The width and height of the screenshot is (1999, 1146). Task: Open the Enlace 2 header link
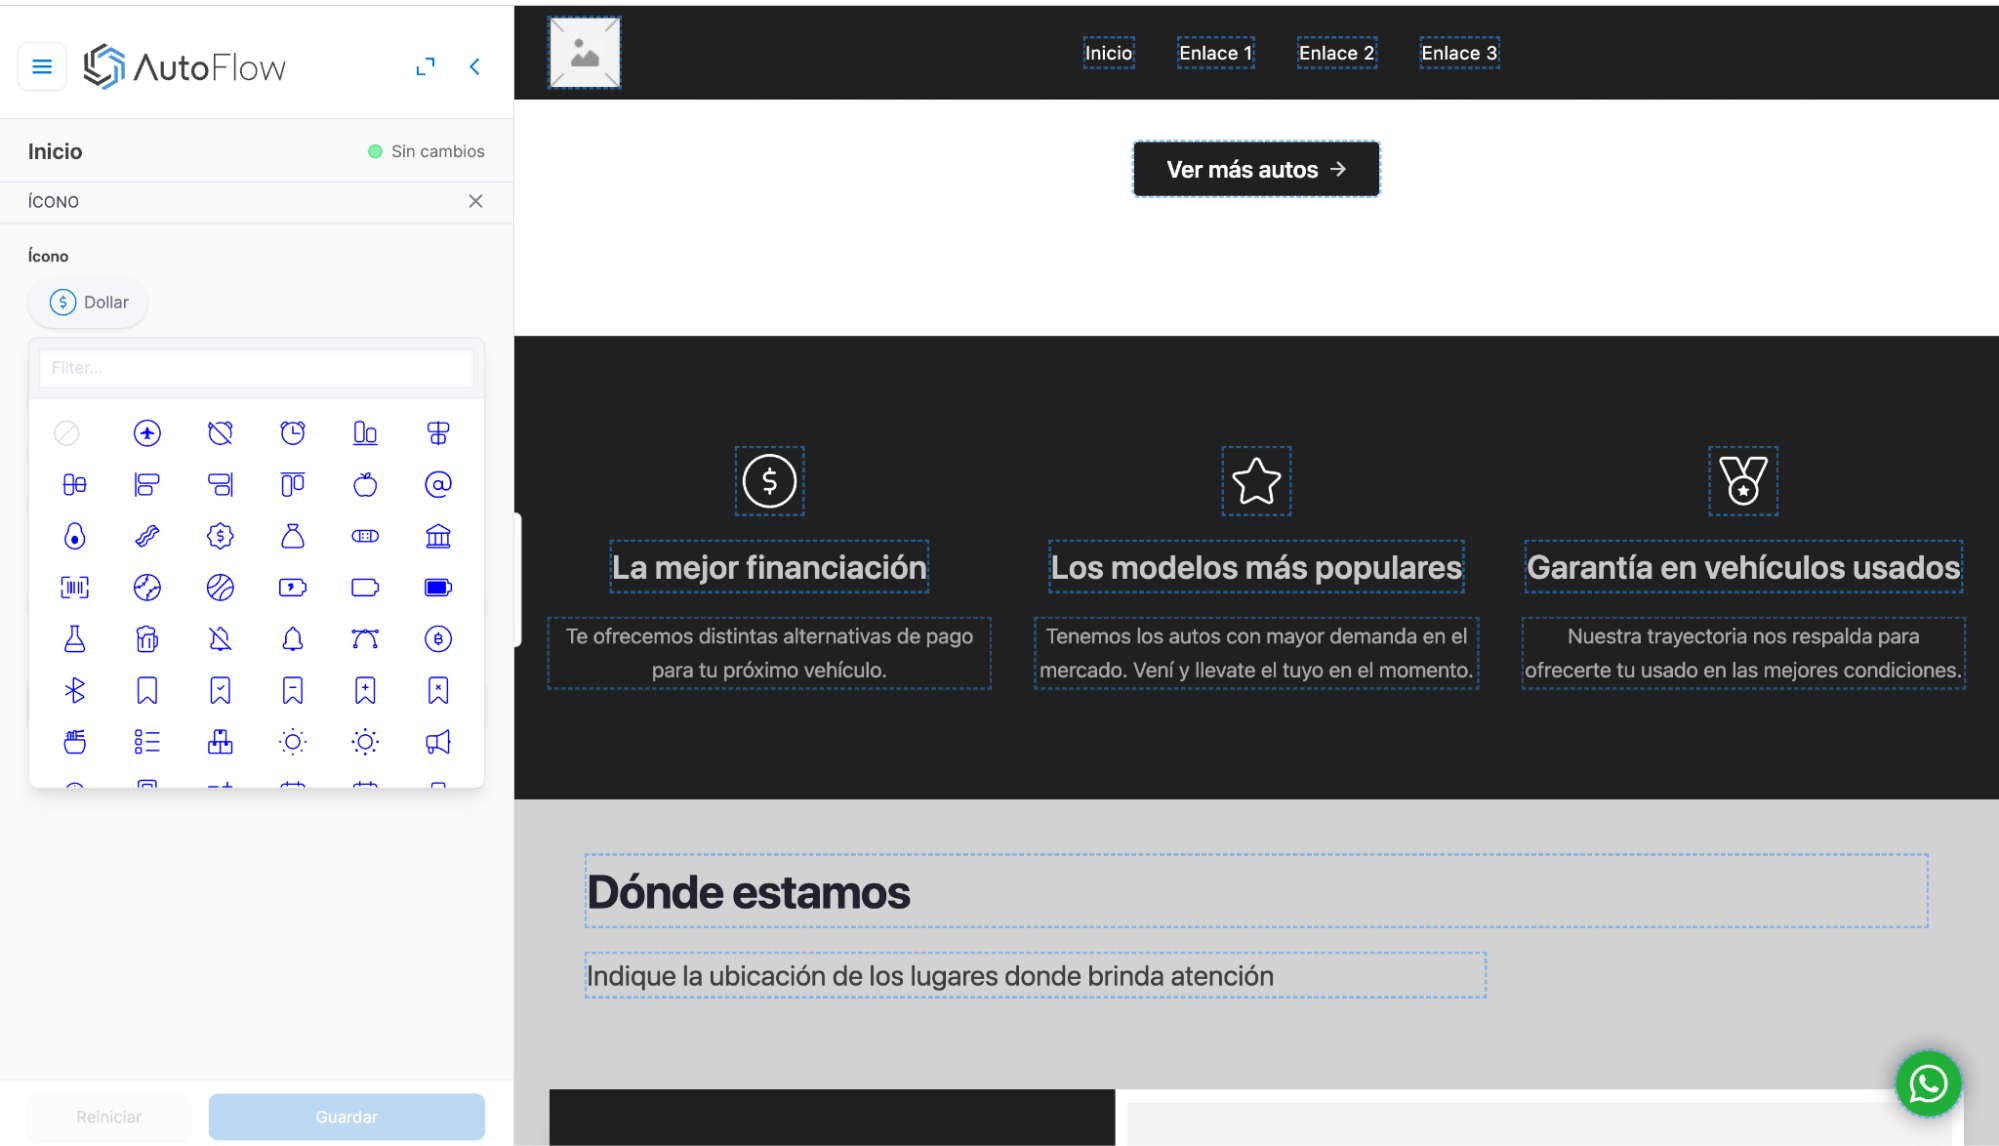pos(1337,53)
